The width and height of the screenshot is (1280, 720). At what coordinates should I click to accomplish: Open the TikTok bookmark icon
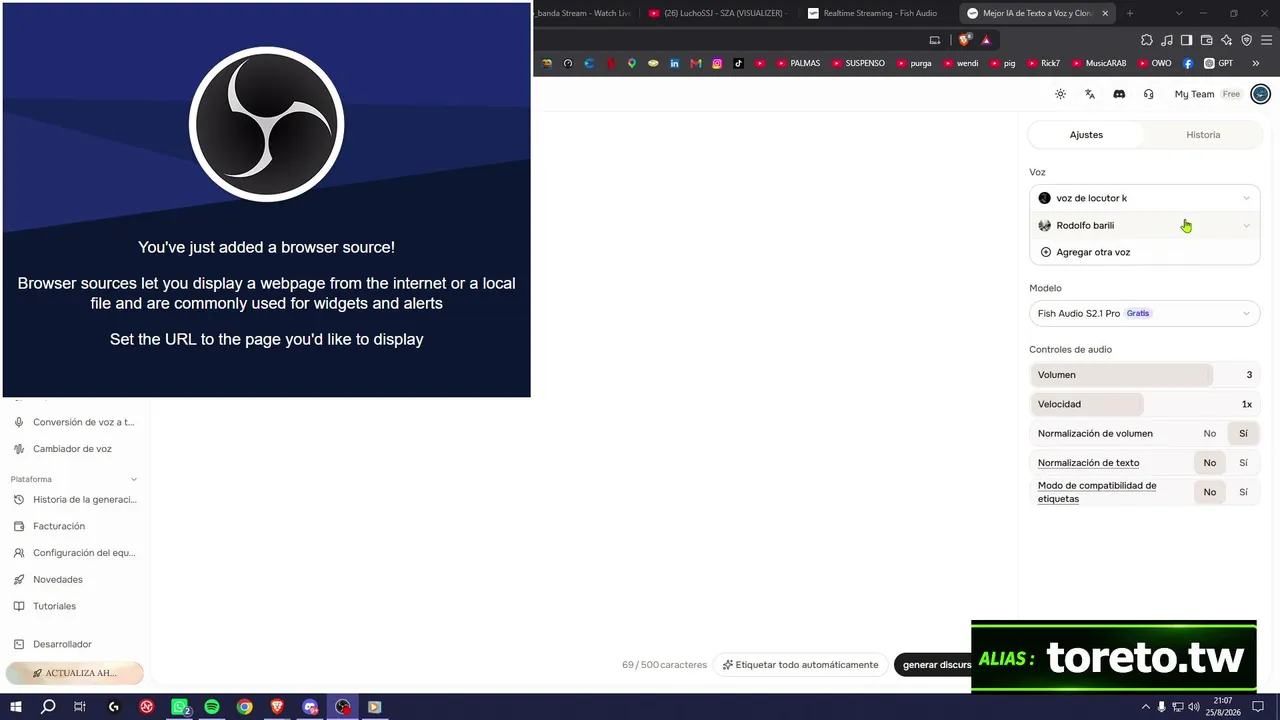click(738, 63)
